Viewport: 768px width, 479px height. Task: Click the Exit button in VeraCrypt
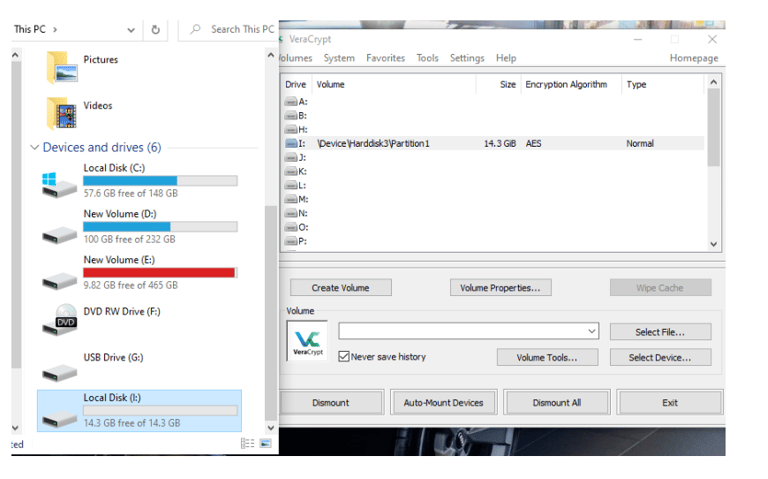(x=670, y=402)
